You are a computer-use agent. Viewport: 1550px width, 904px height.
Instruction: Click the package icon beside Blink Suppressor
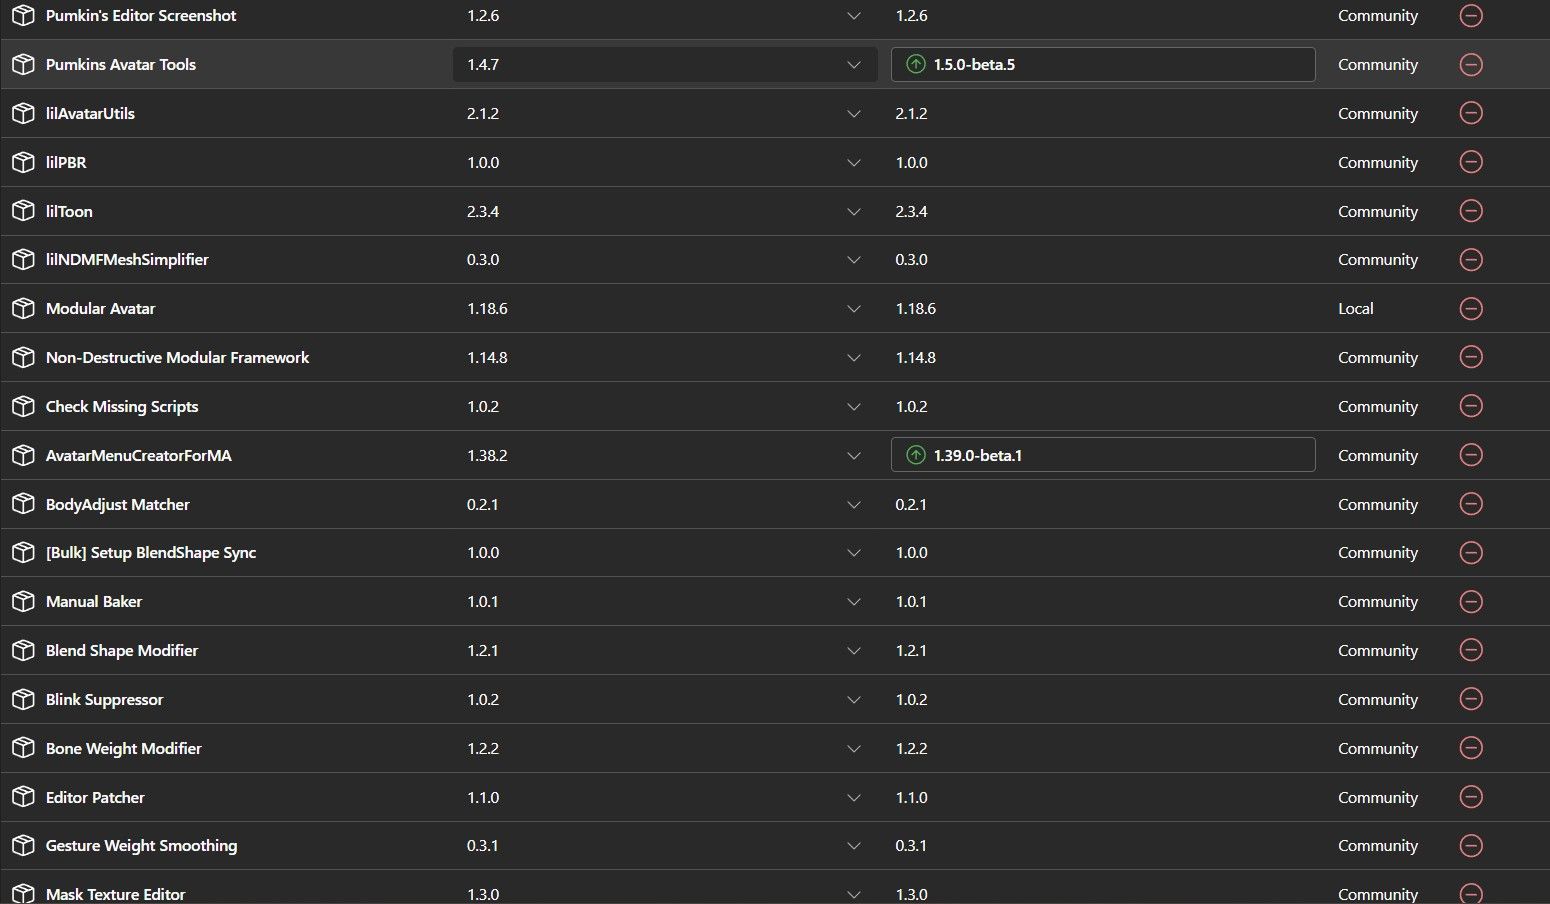(23, 699)
